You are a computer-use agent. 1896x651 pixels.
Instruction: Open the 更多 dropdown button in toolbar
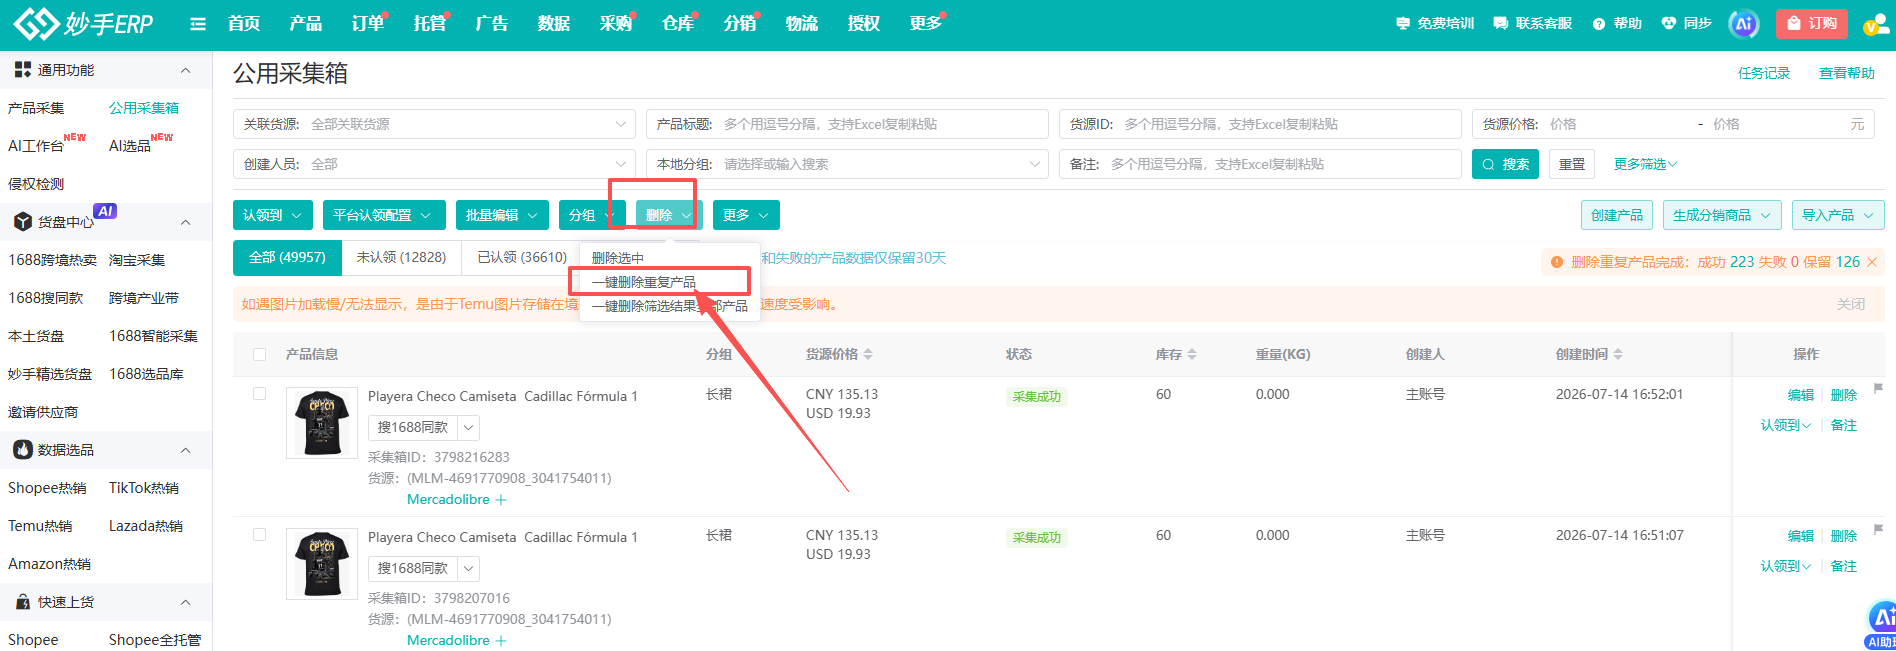(x=746, y=215)
